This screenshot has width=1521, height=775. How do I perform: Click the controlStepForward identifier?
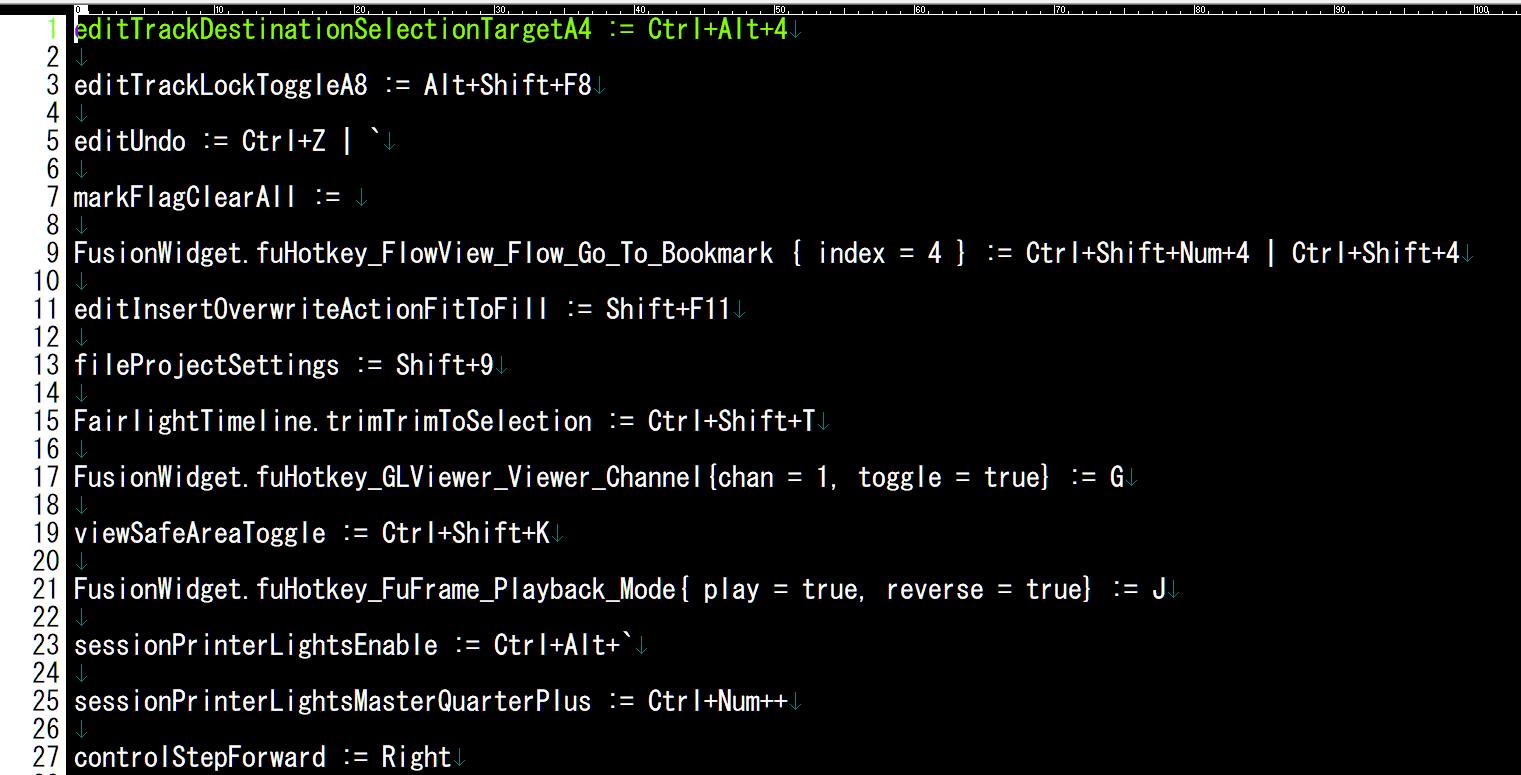coord(200,757)
